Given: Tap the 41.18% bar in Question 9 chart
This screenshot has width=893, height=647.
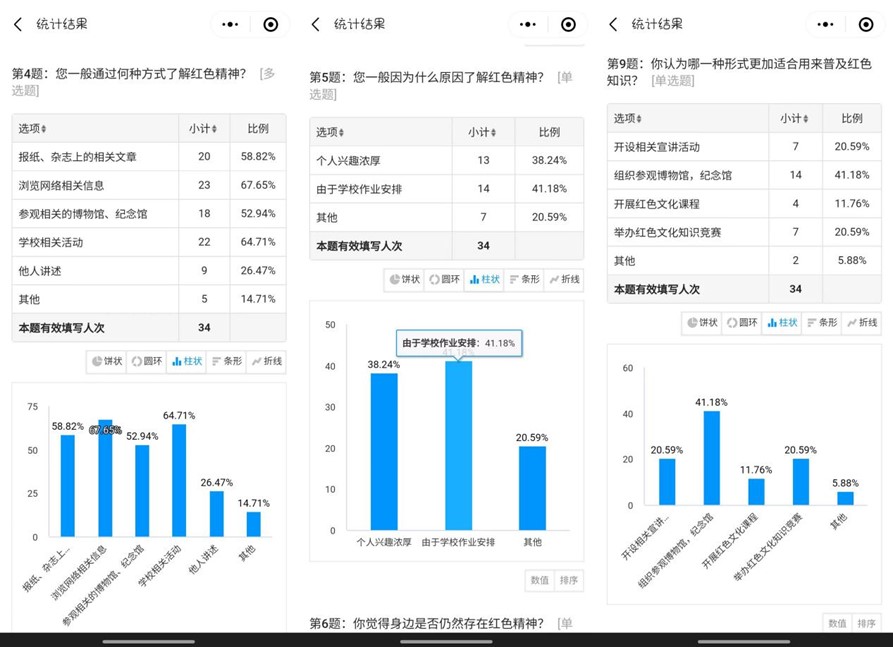Looking at the screenshot, I should 711,458.
